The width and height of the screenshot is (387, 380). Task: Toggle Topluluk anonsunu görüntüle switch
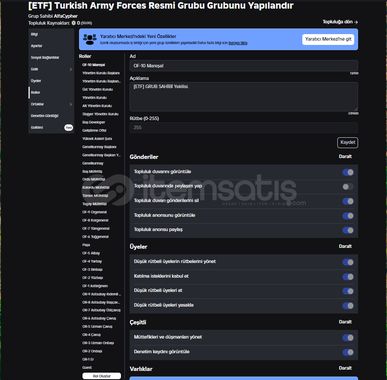tap(348, 216)
